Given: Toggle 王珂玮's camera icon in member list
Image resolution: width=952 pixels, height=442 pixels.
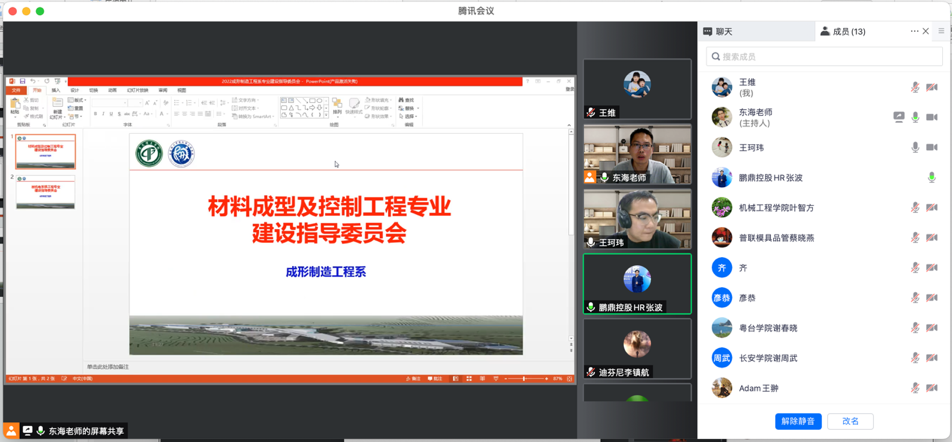Looking at the screenshot, I should 932,148.
